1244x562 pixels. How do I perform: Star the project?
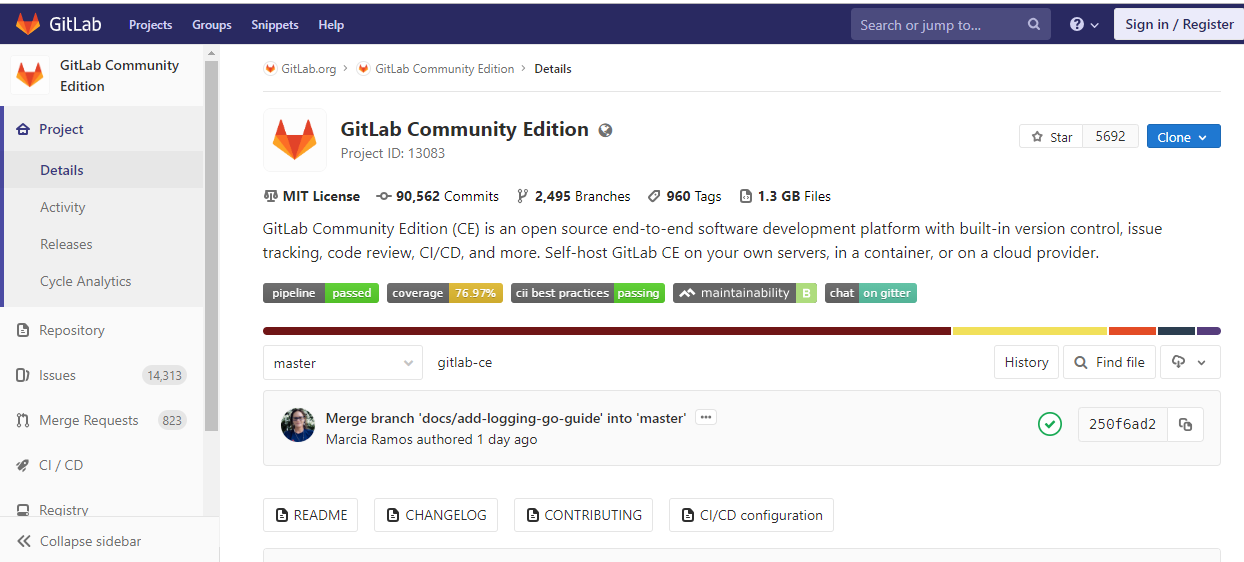[x=1051, y=137]
